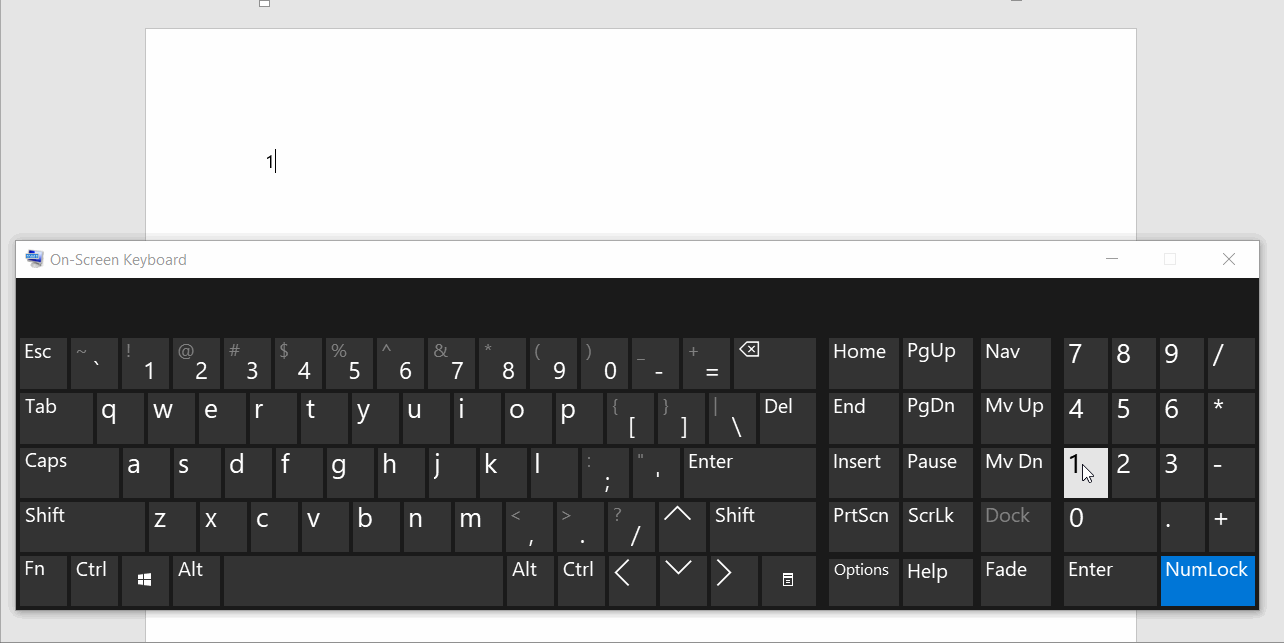Click the keyboard icon in the title bar
This screenshot has height=643, width=1284.
pyautogui.click(x=33, y=258)
